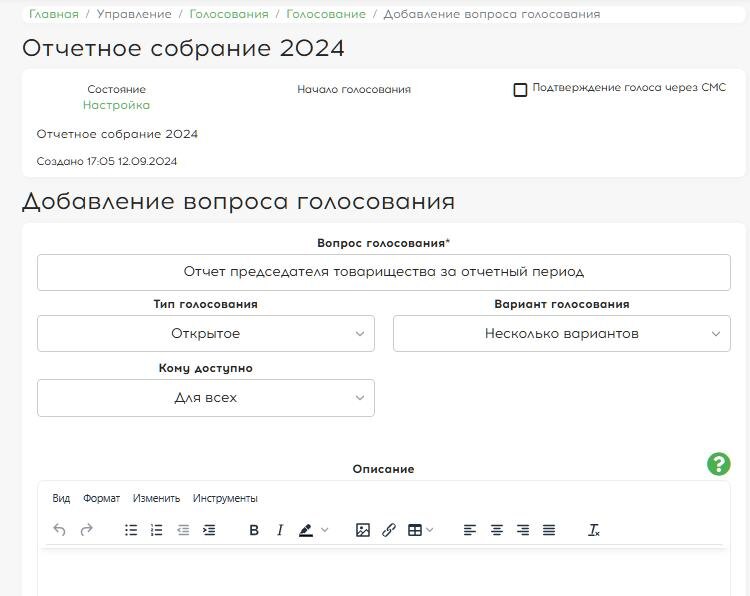Open the Тип голосования dropdown
750x596 pixels.
tap(206, 333)
